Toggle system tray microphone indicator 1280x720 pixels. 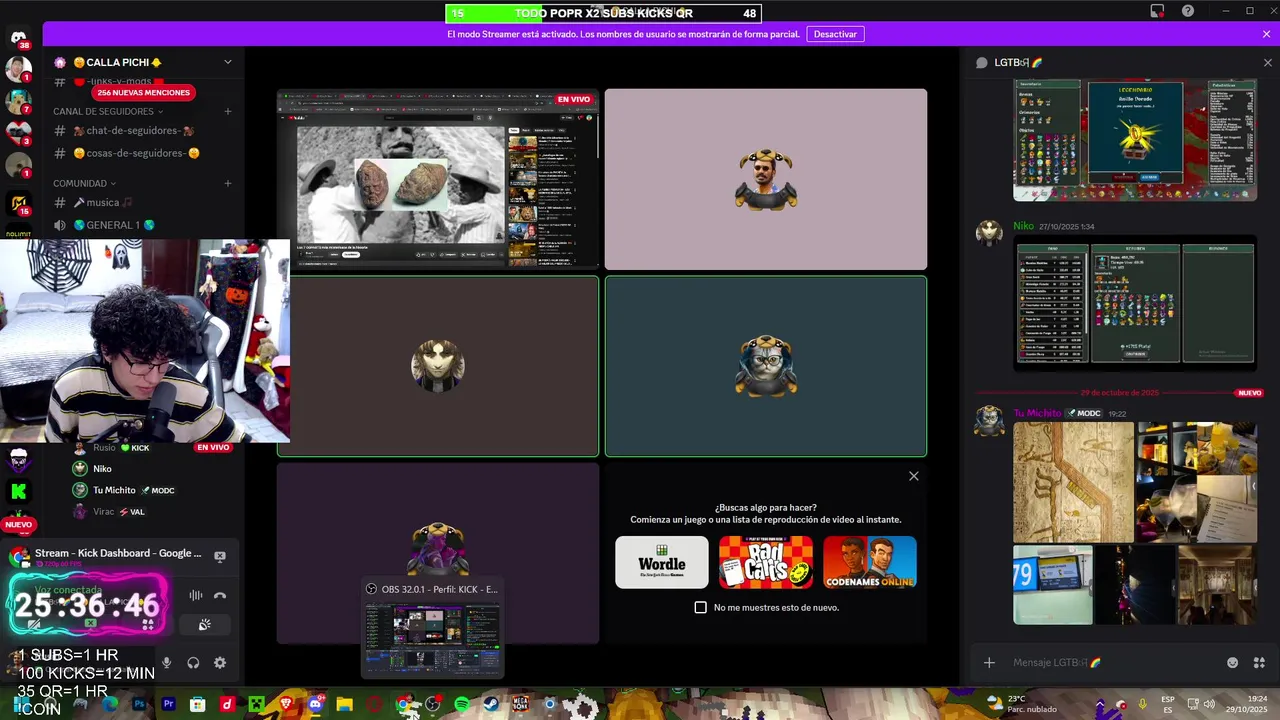point(1142,704)
